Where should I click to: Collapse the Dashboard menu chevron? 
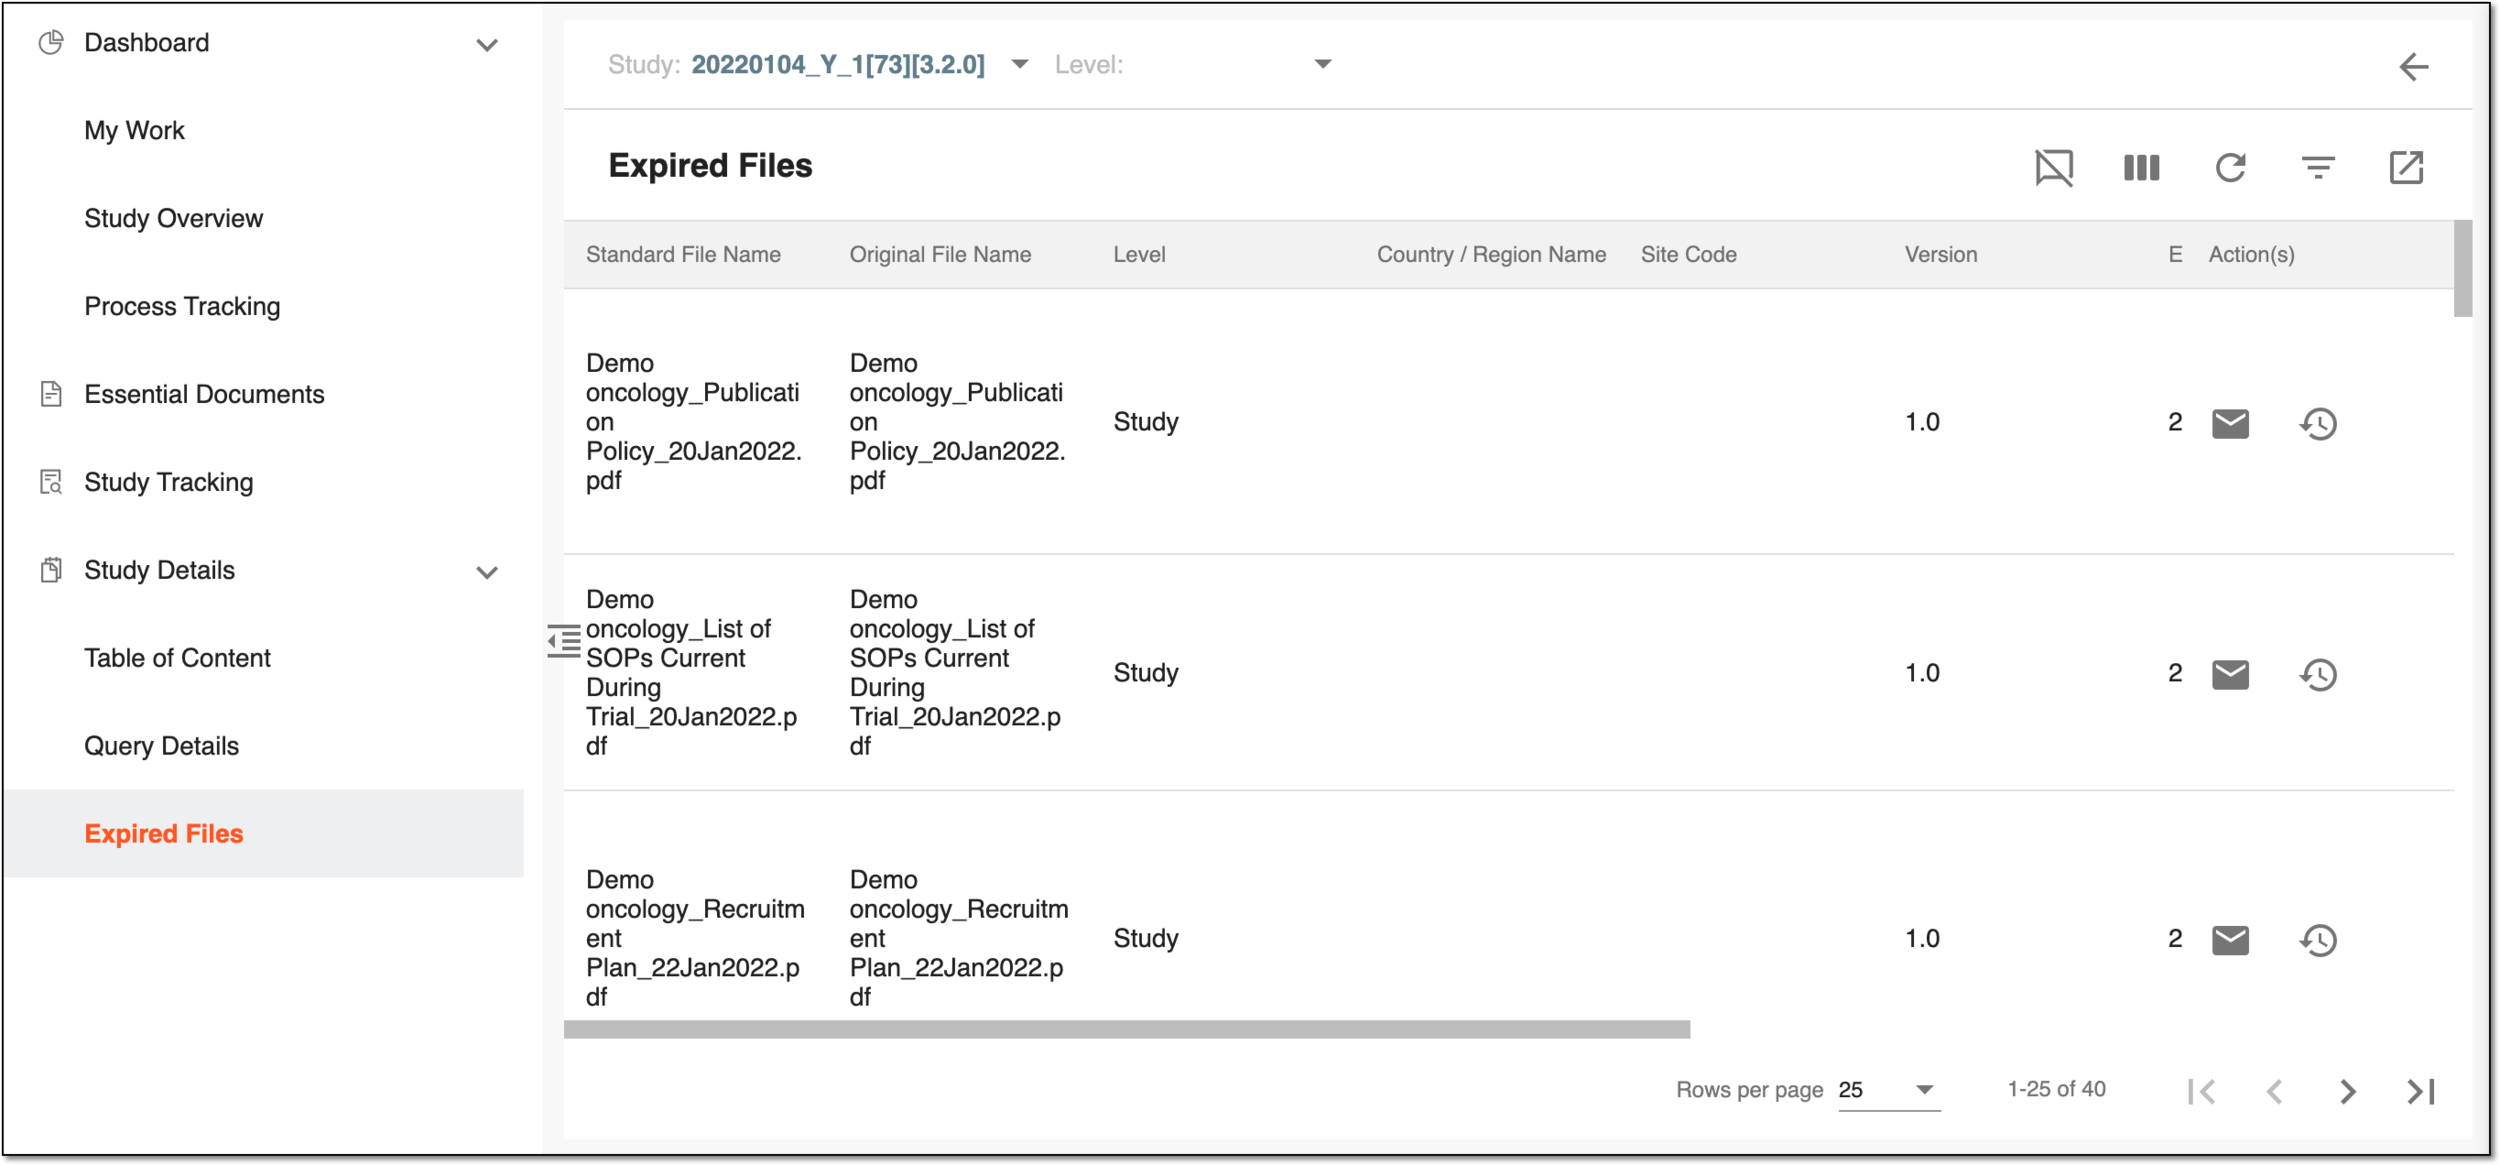point(487,45)
